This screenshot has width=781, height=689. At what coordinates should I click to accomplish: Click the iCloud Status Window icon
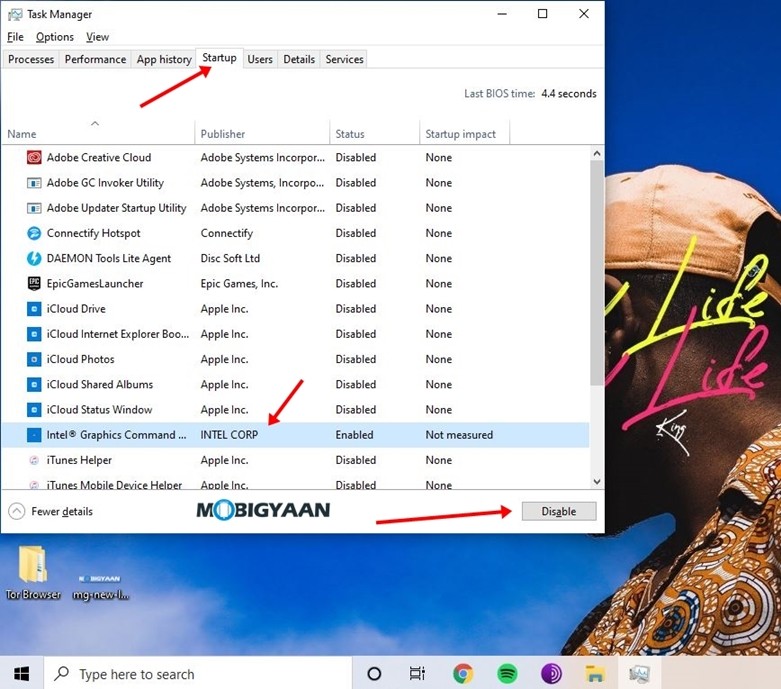pyautogui.click(x=34, y=410)
